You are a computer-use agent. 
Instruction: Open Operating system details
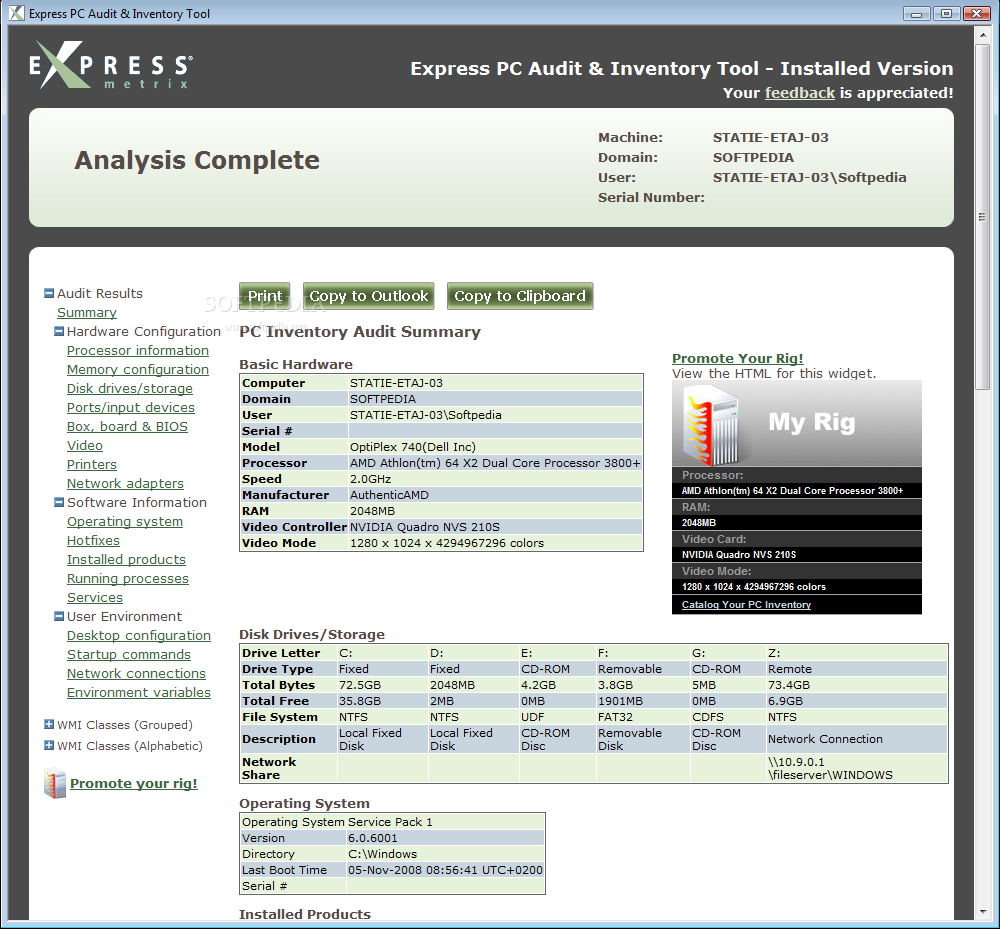pos(125,522)
